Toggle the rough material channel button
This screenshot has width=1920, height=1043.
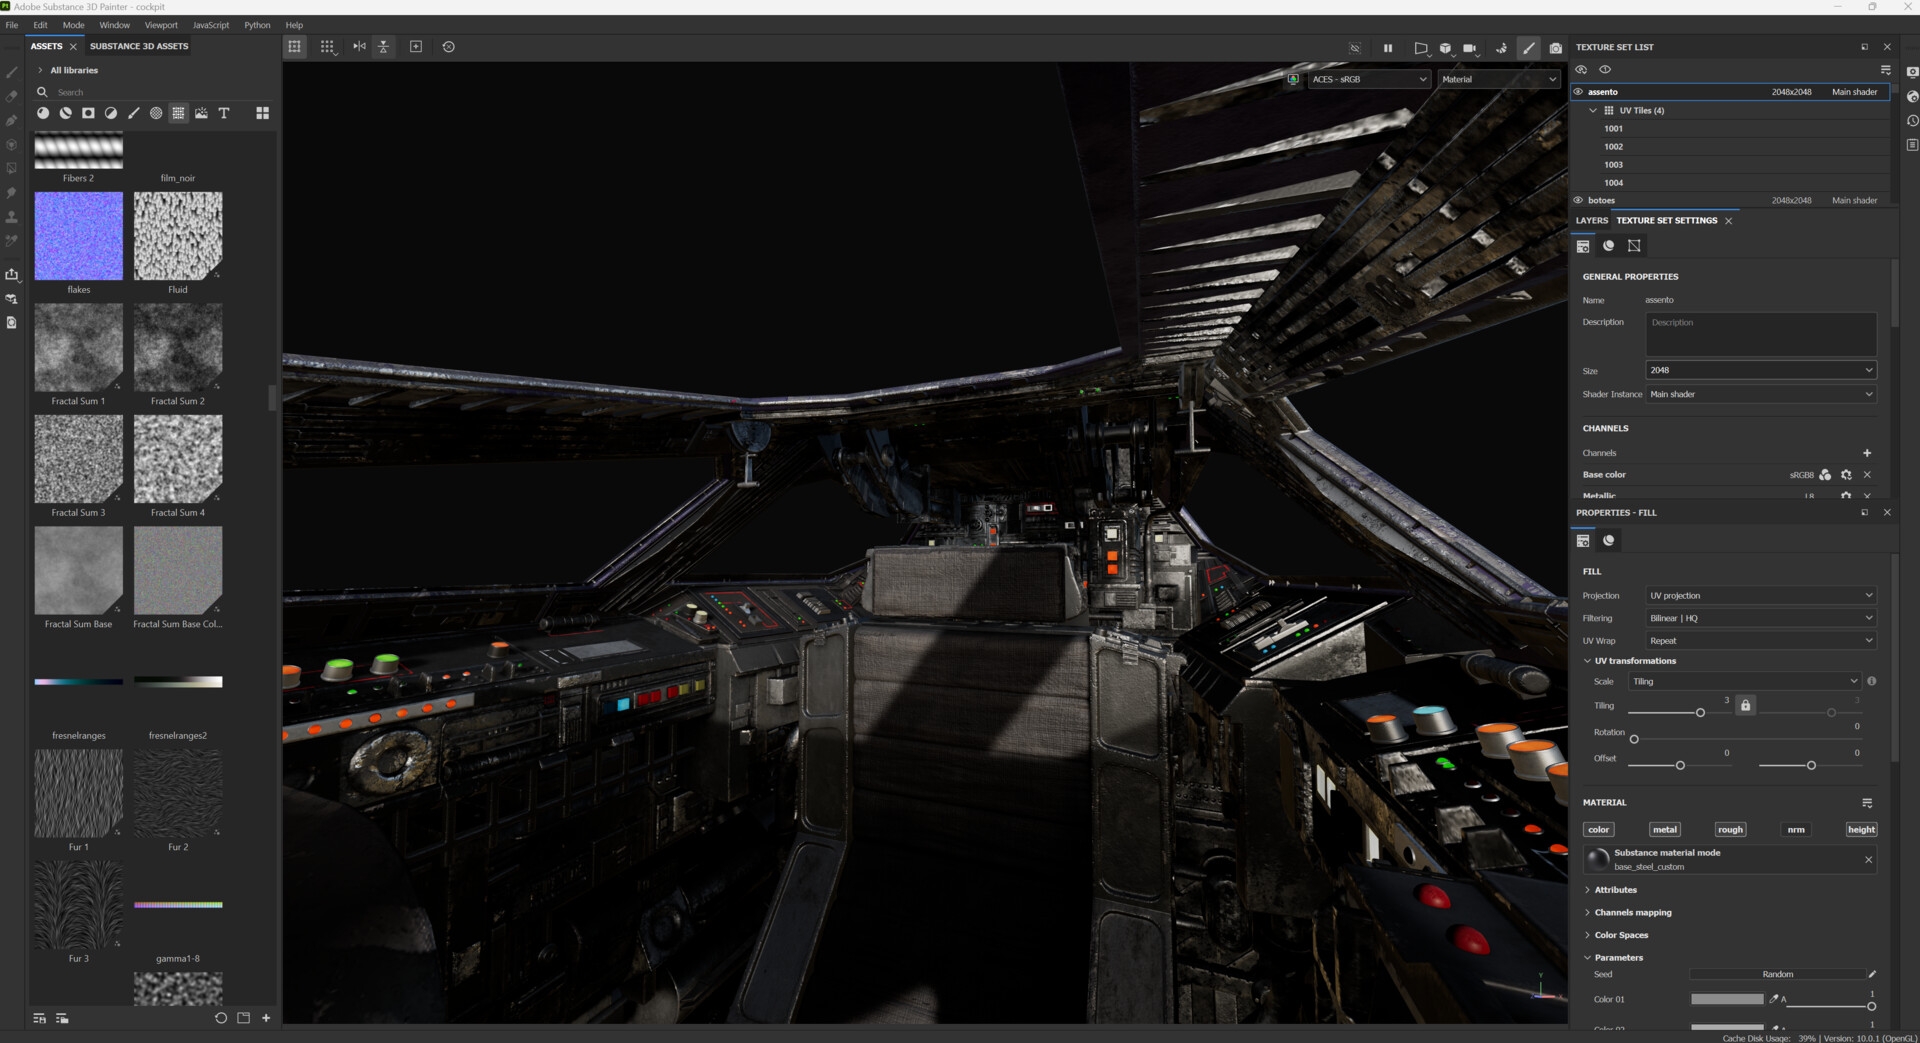pyautogui.click(x=1730, y=829)
